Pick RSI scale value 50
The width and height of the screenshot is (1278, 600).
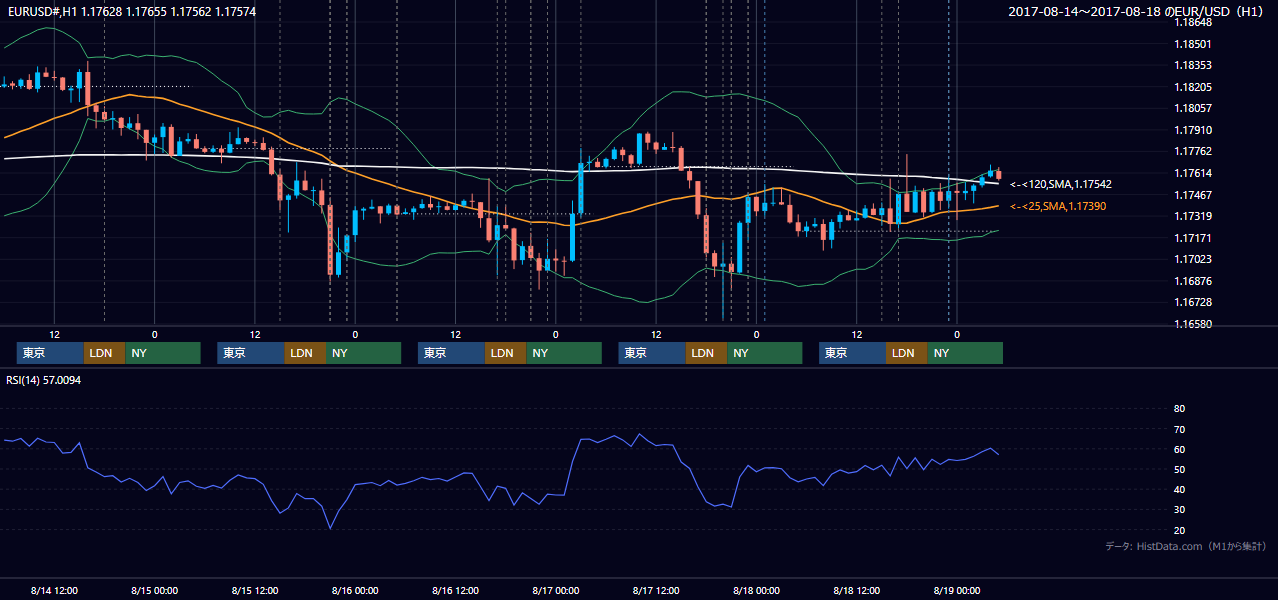(1179, 469)
